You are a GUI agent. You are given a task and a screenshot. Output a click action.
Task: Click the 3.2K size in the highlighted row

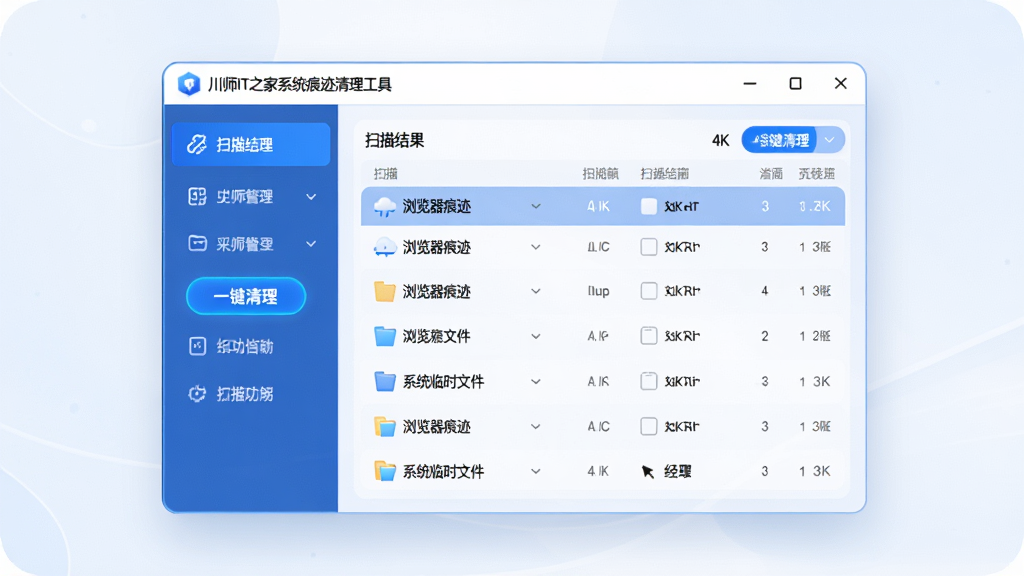coord(815,206)
